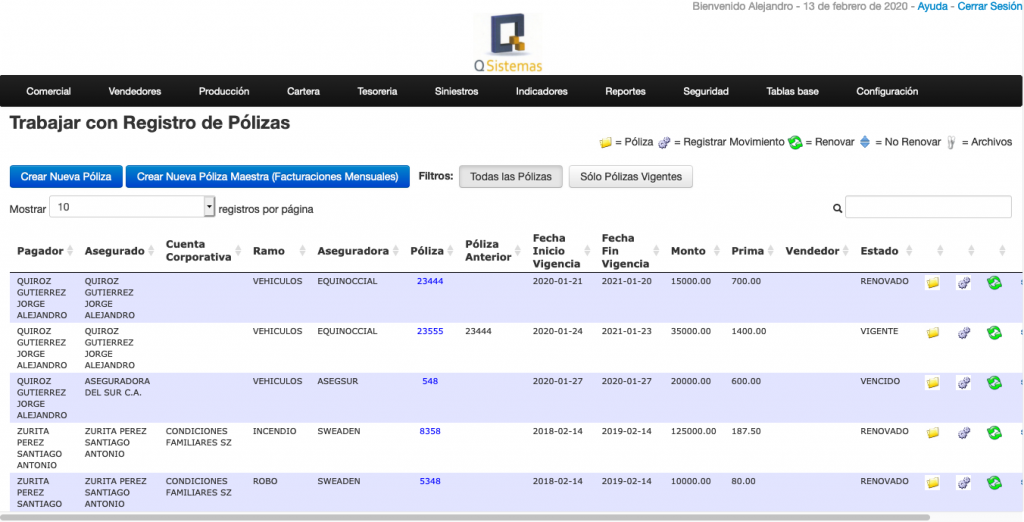Open the Configuración menu

coord(887,91)
